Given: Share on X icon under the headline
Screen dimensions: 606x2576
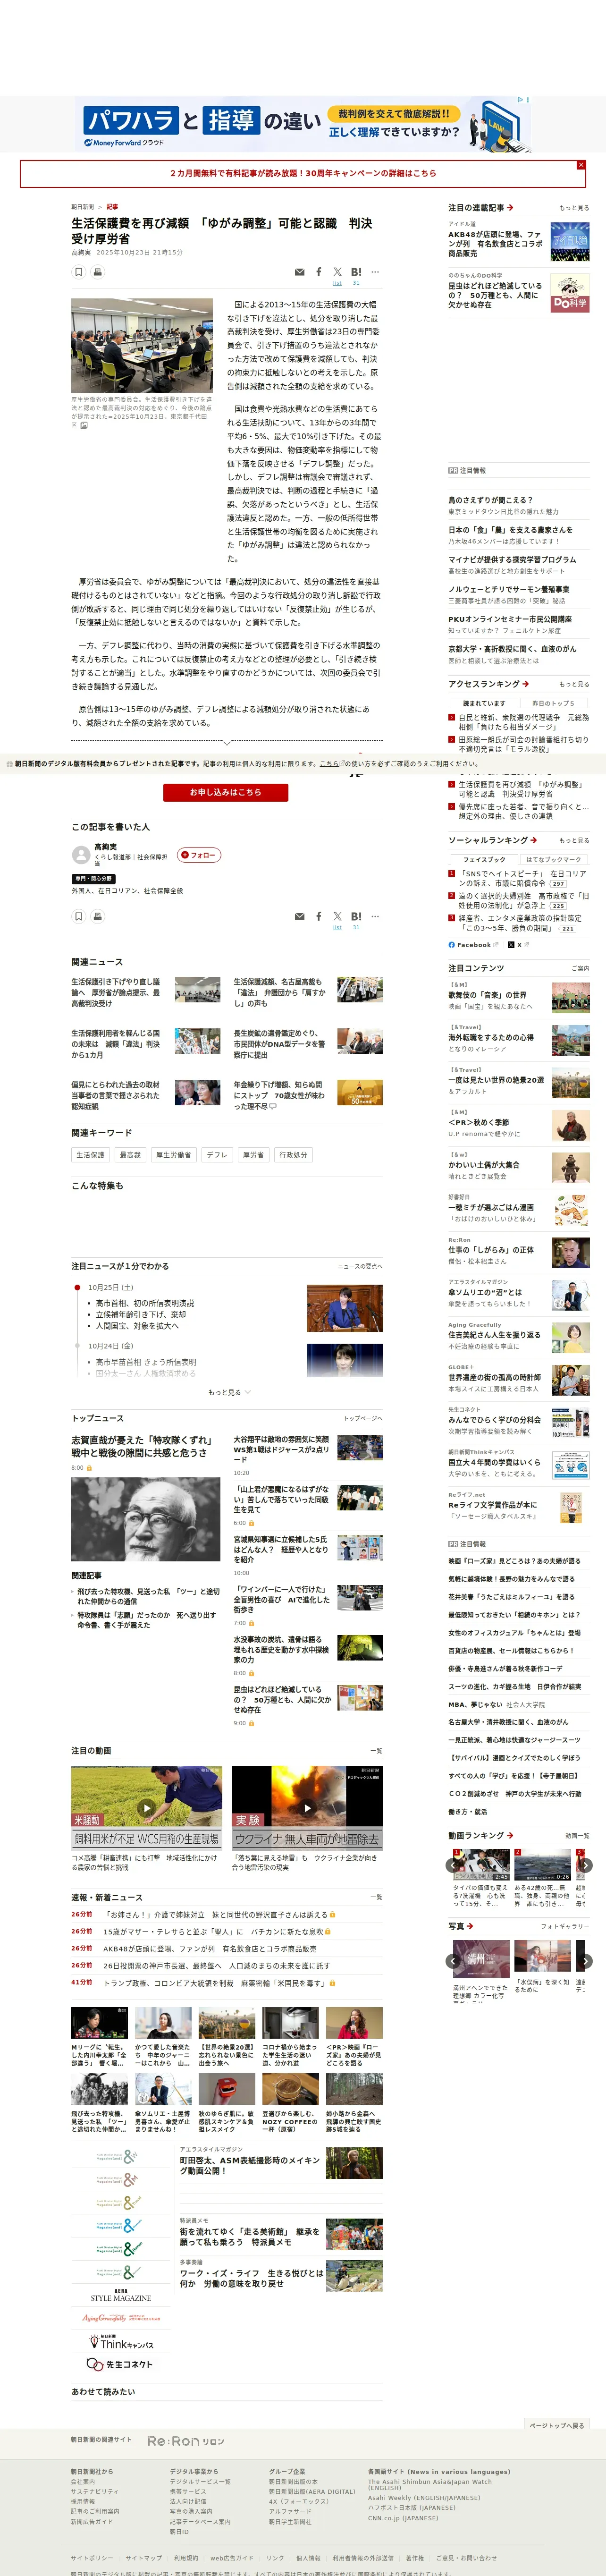Looking at the screenshot, I should coord(337,272).
